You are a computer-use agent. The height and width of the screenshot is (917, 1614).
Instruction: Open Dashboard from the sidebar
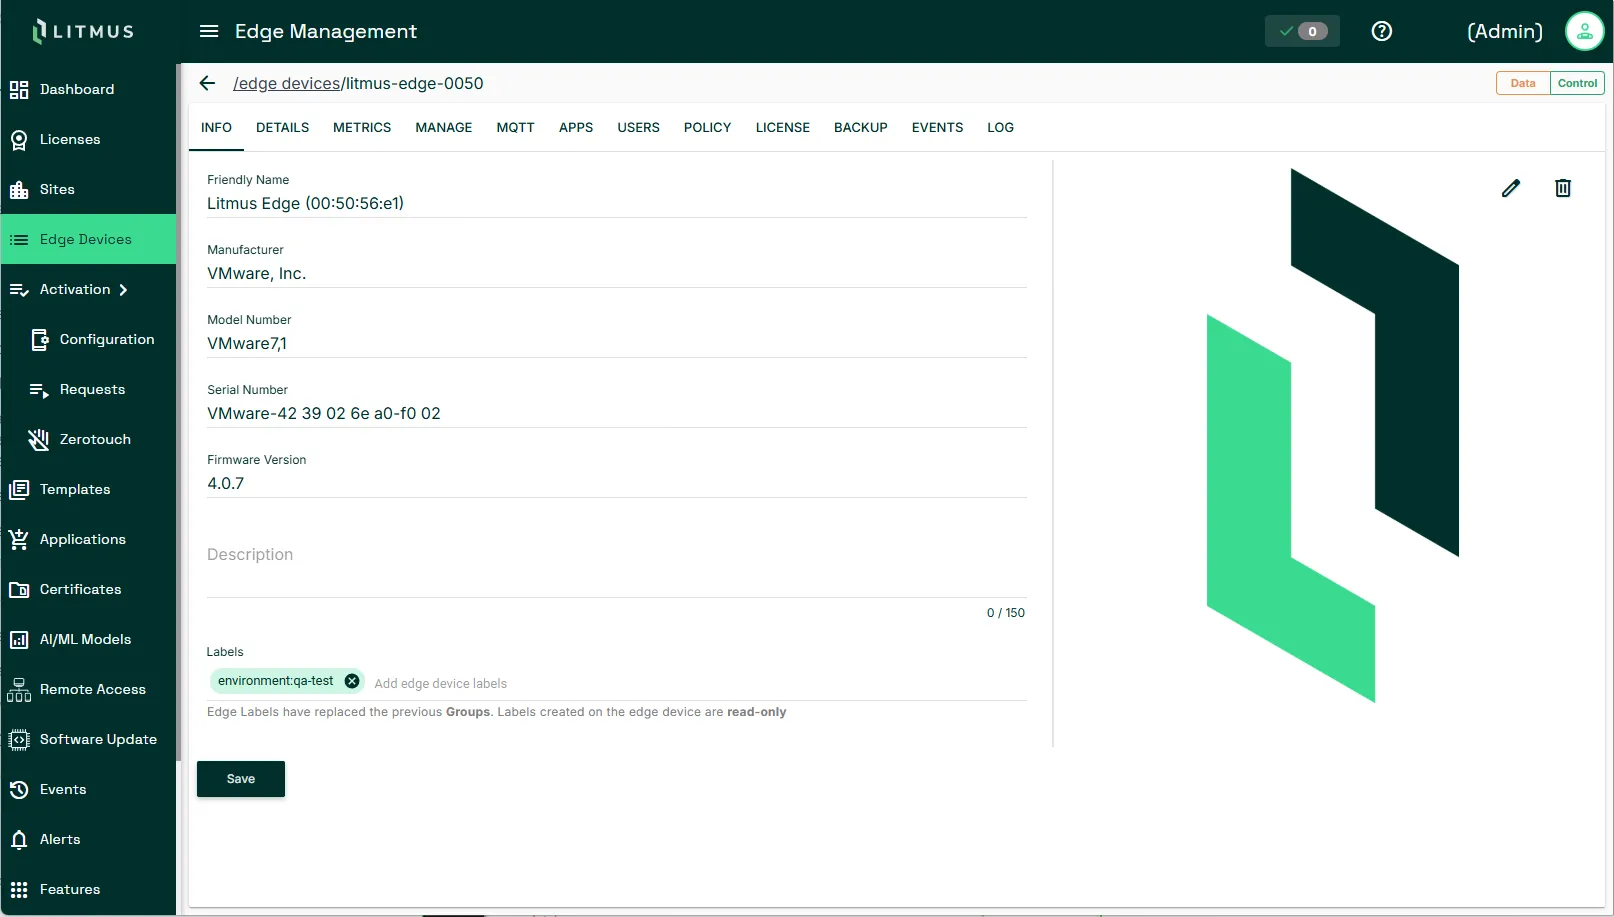[x=88, y=89]
